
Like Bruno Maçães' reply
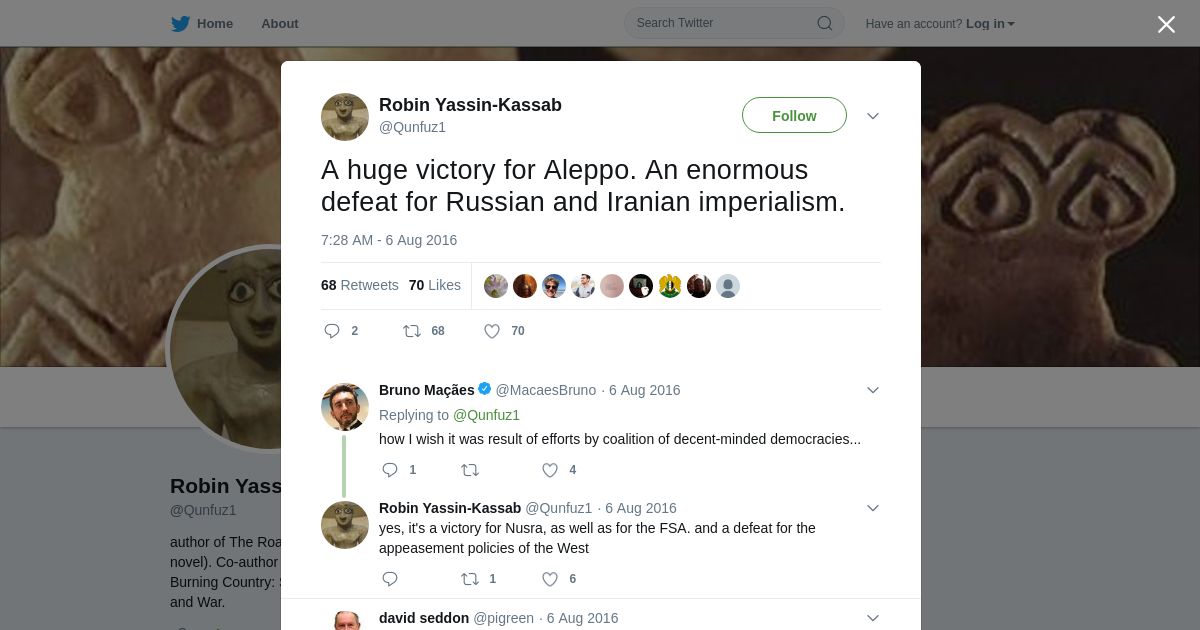click(x=550, y=470)
